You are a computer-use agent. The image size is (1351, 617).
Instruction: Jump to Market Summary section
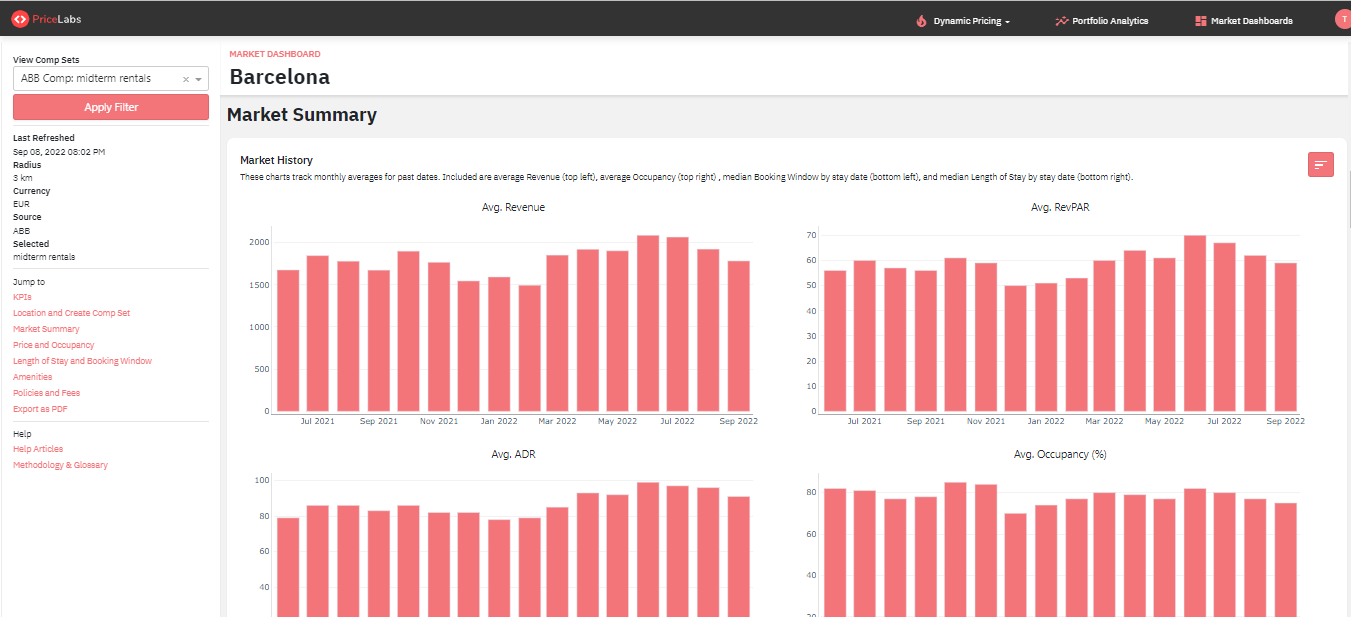(x=46, y=329)
